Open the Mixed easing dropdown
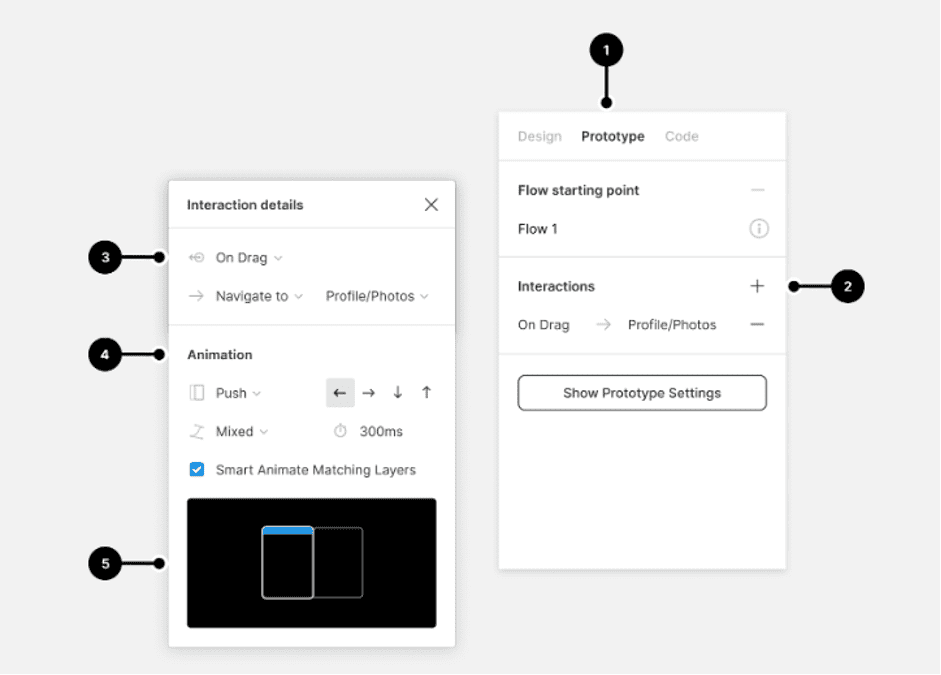941x675 pixels. (238, 431)
